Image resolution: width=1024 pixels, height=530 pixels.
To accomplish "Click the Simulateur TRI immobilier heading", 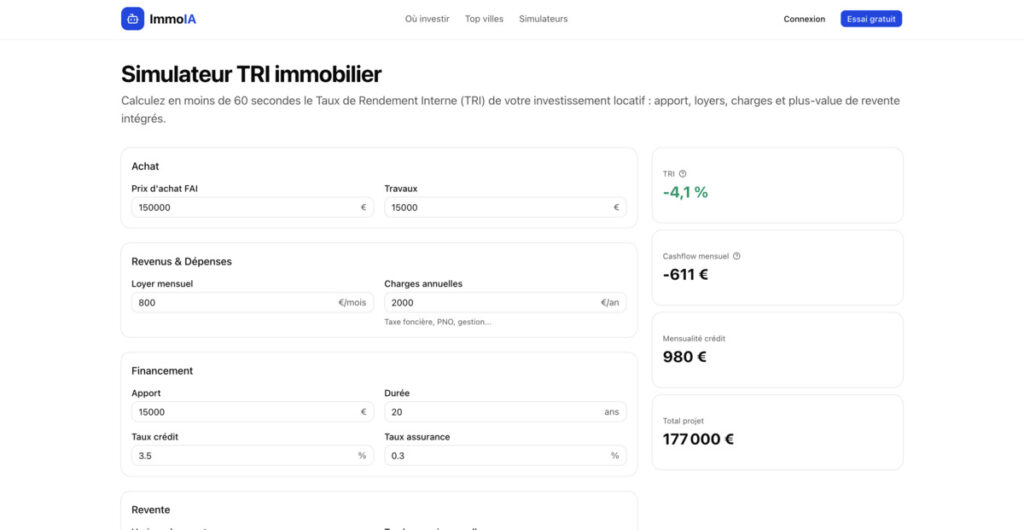I will [x=251, y=74].
